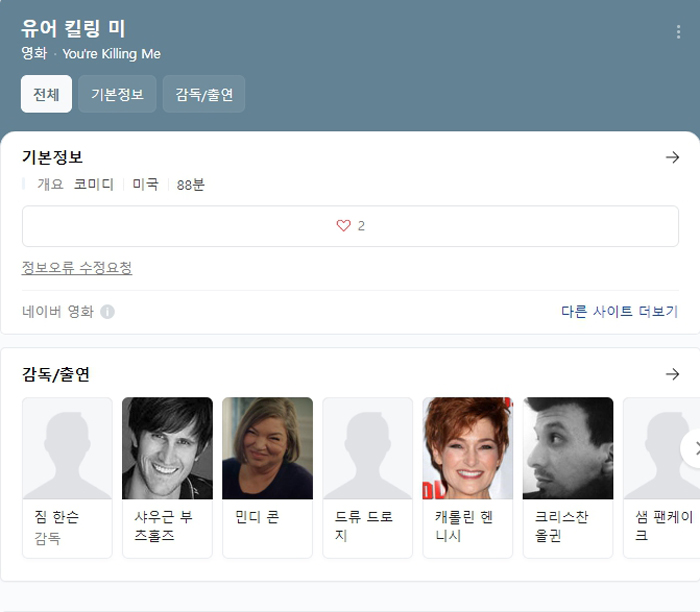Click the heart like icon

(343, 226)
